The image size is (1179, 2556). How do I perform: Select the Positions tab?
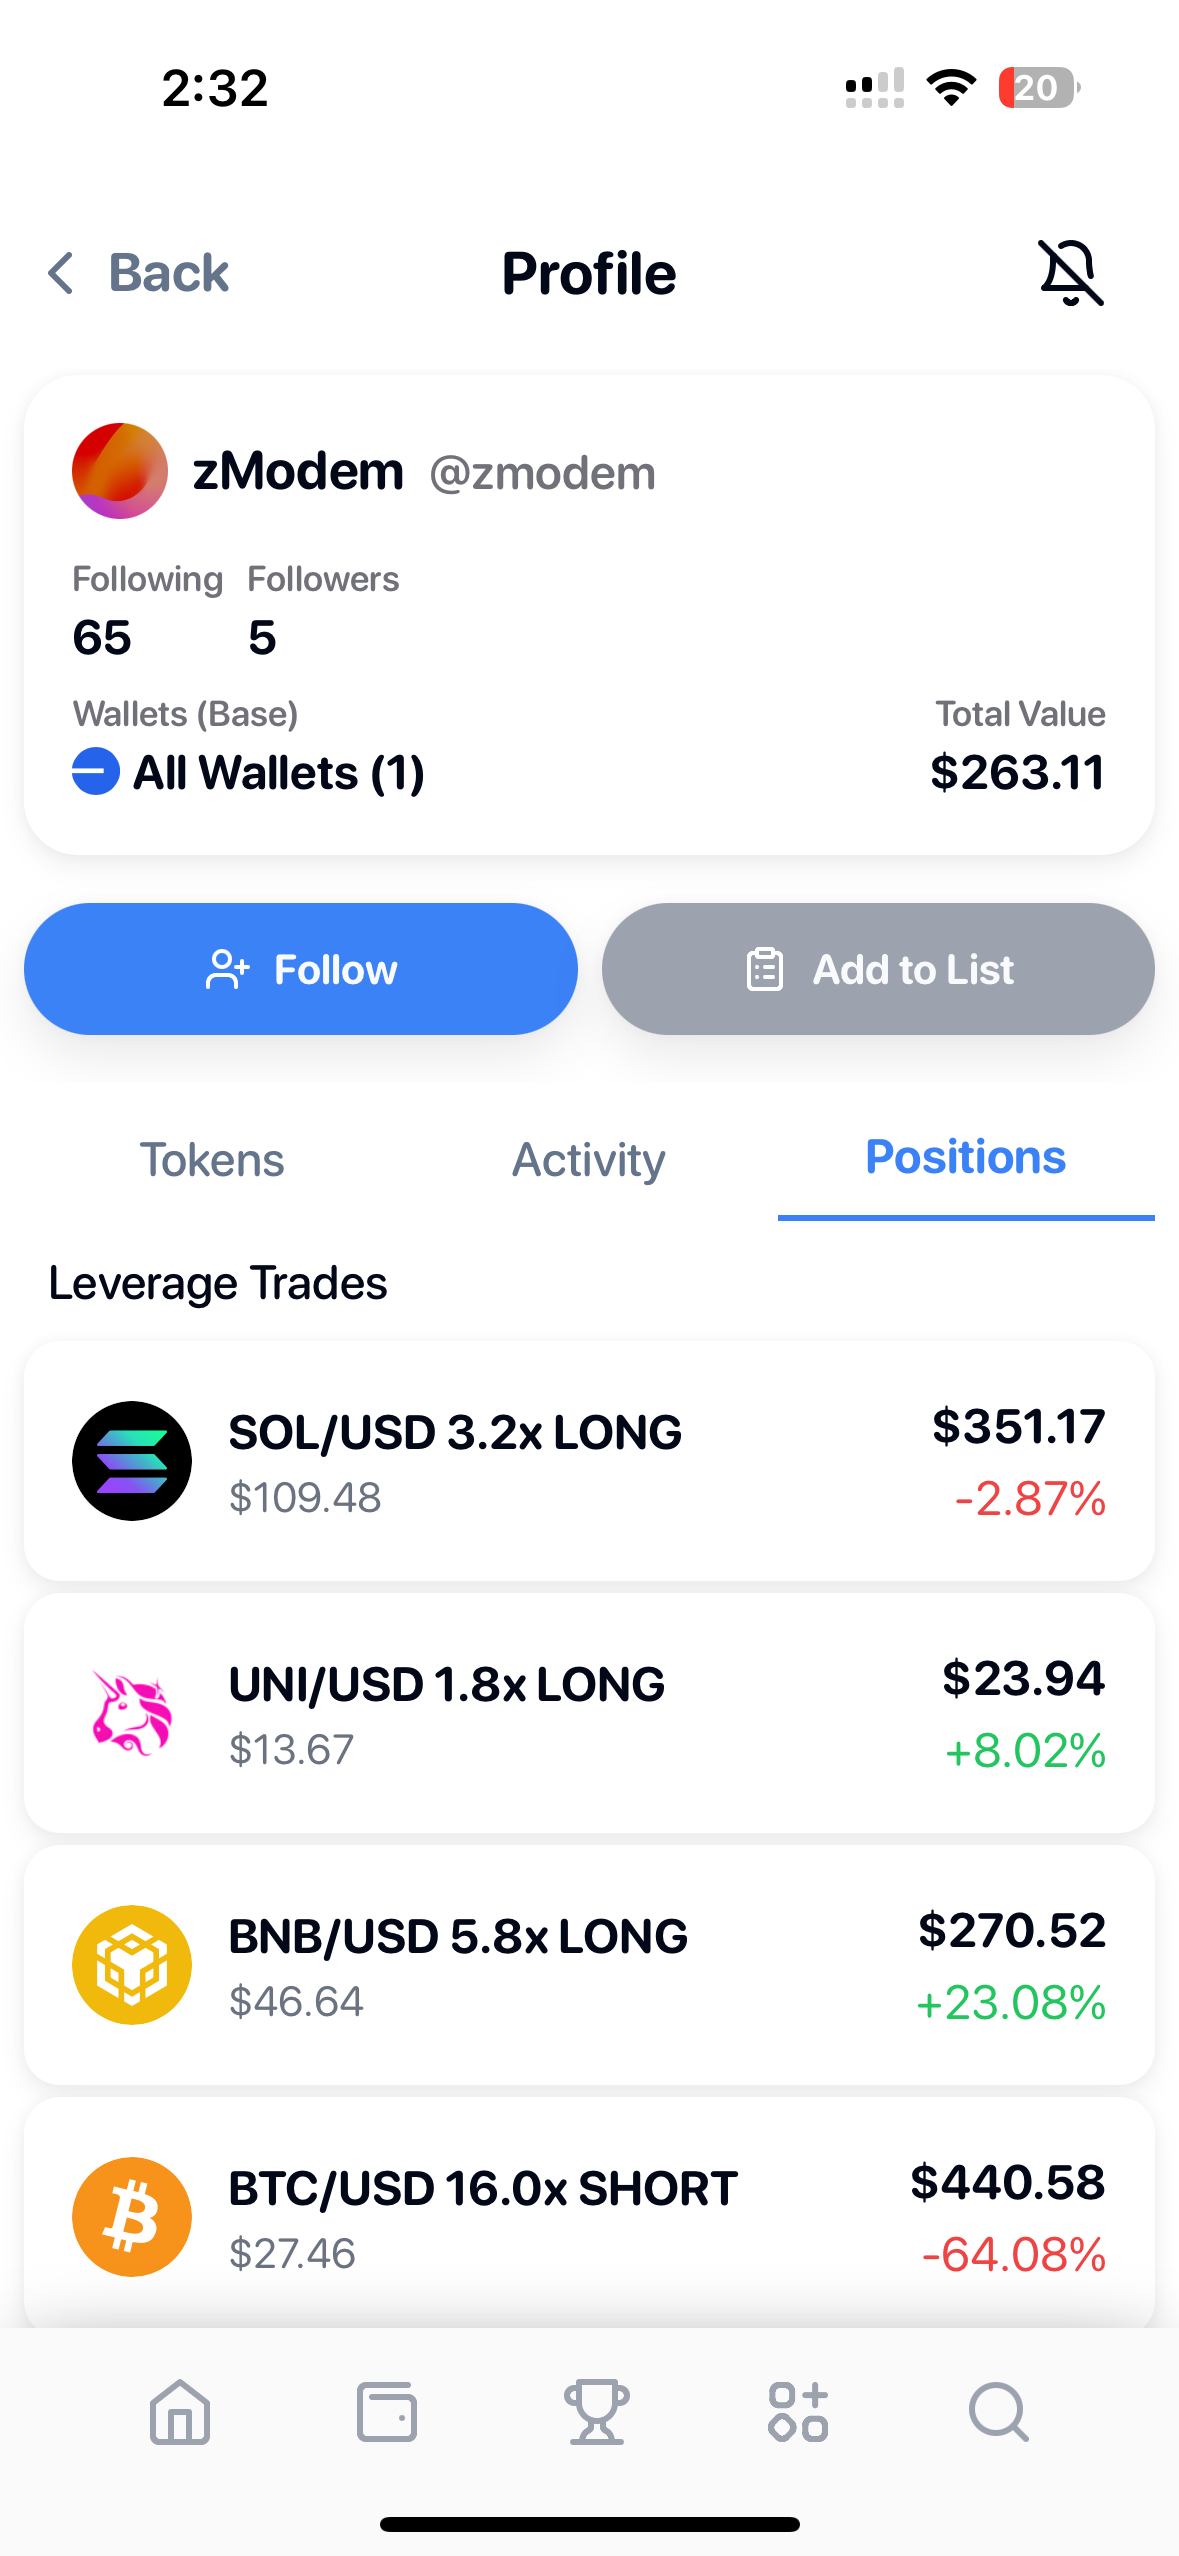(966, 1158)
